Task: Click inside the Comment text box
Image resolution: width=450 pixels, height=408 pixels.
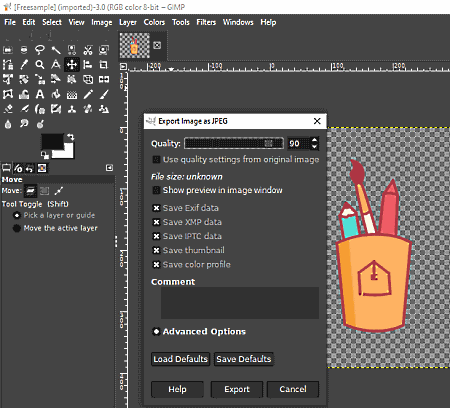Action: click(x=240, y=303)
